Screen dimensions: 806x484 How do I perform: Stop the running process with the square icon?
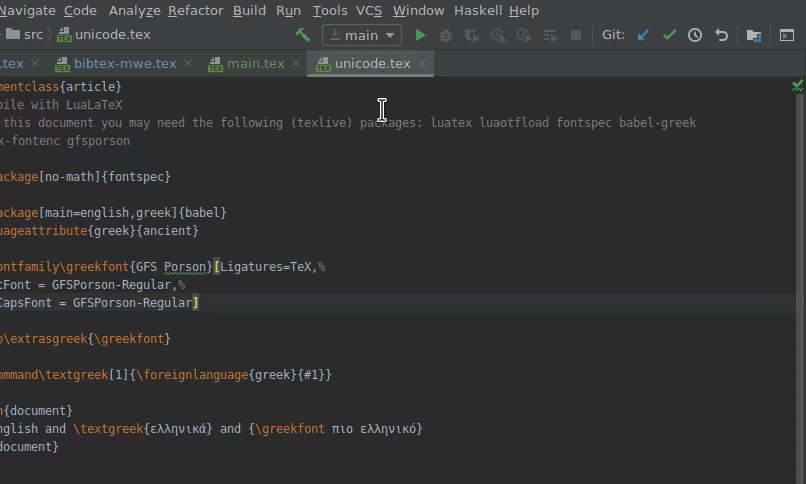pos(576,35)
